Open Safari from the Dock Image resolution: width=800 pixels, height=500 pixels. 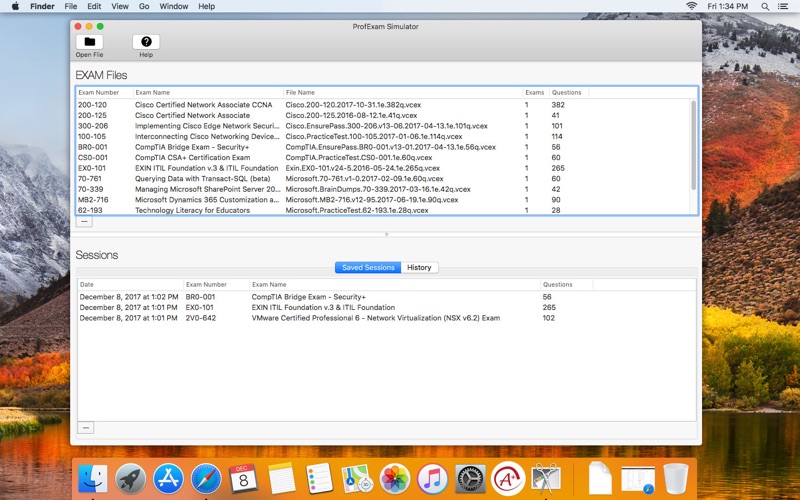[x=206, y=479]
